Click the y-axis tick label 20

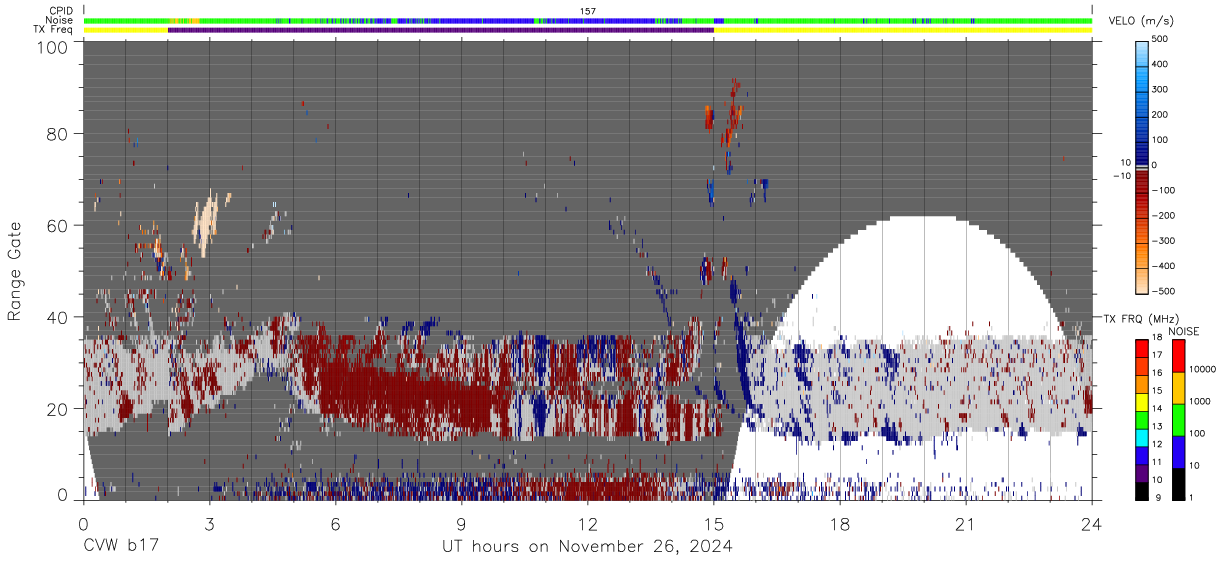(57, 408)
